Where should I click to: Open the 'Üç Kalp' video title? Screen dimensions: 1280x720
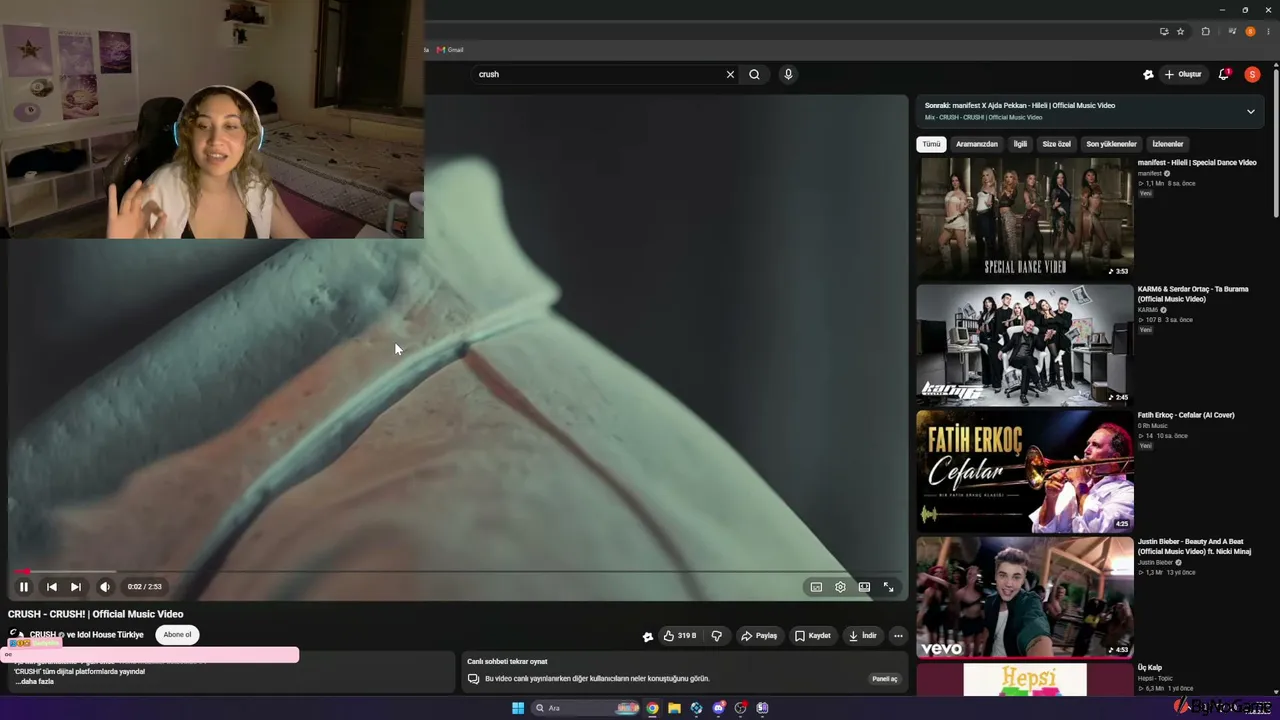[x=1149, y=668]
